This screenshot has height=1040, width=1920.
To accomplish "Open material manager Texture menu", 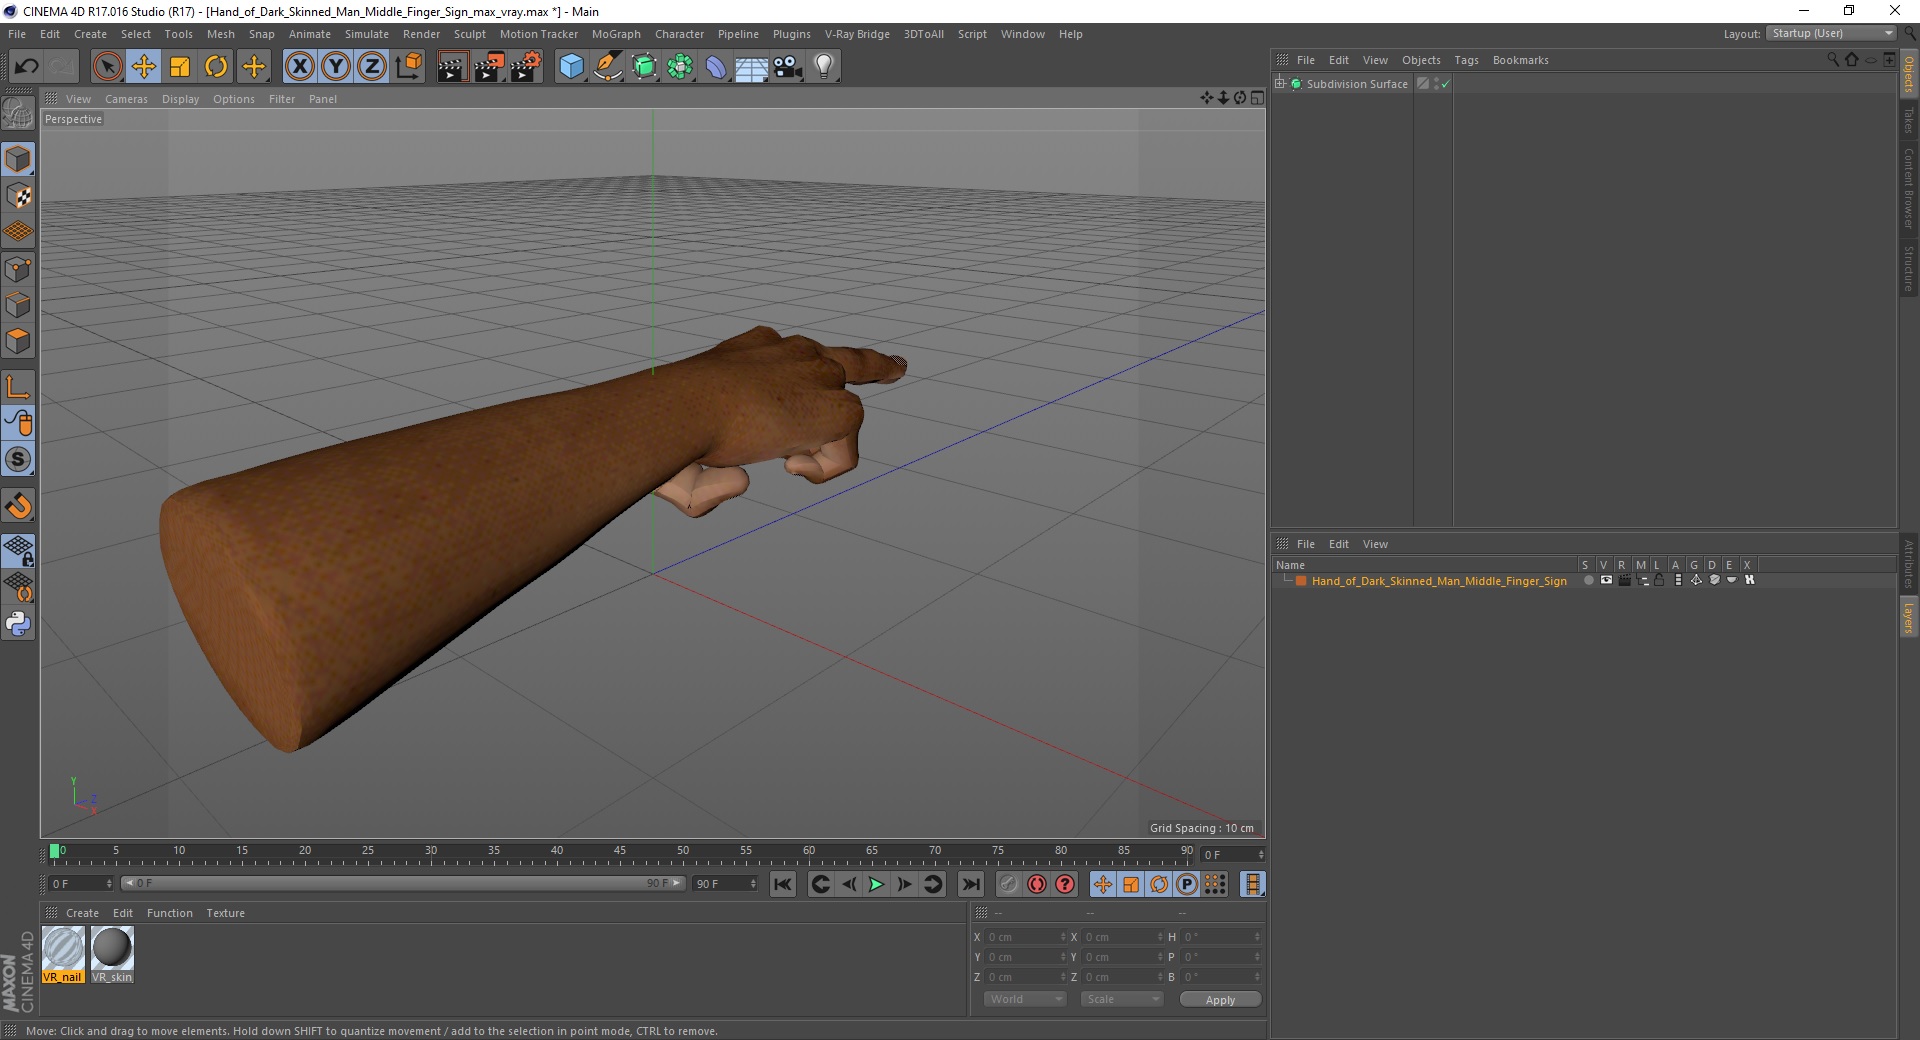I will (x=225, y=913).
